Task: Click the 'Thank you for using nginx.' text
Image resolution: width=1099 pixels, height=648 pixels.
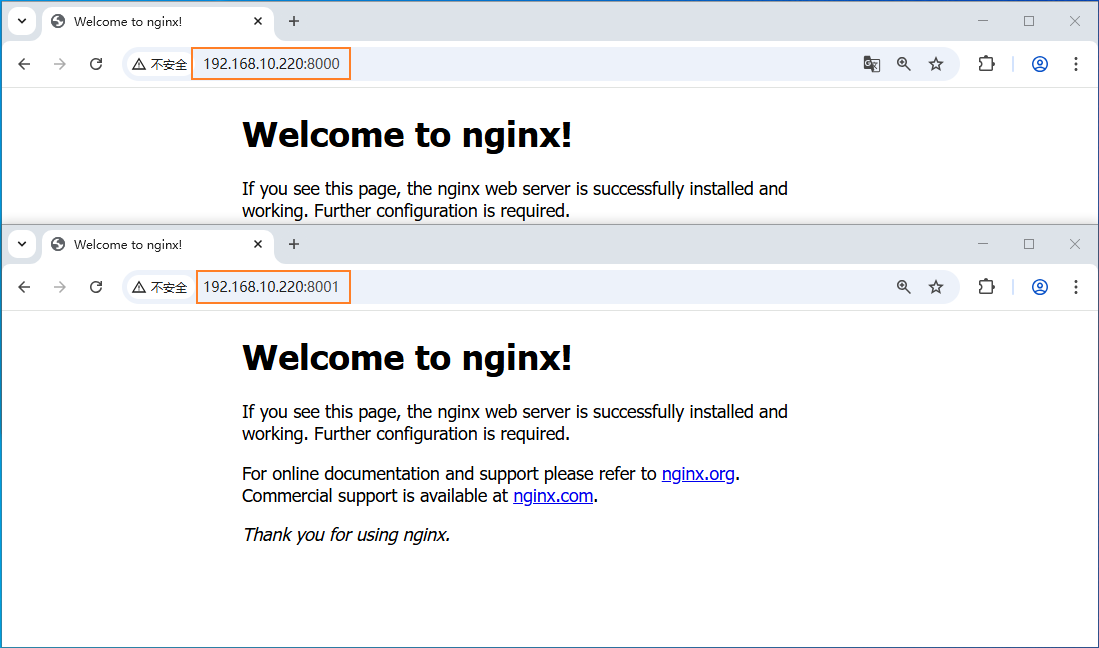Action: (346, 535)
